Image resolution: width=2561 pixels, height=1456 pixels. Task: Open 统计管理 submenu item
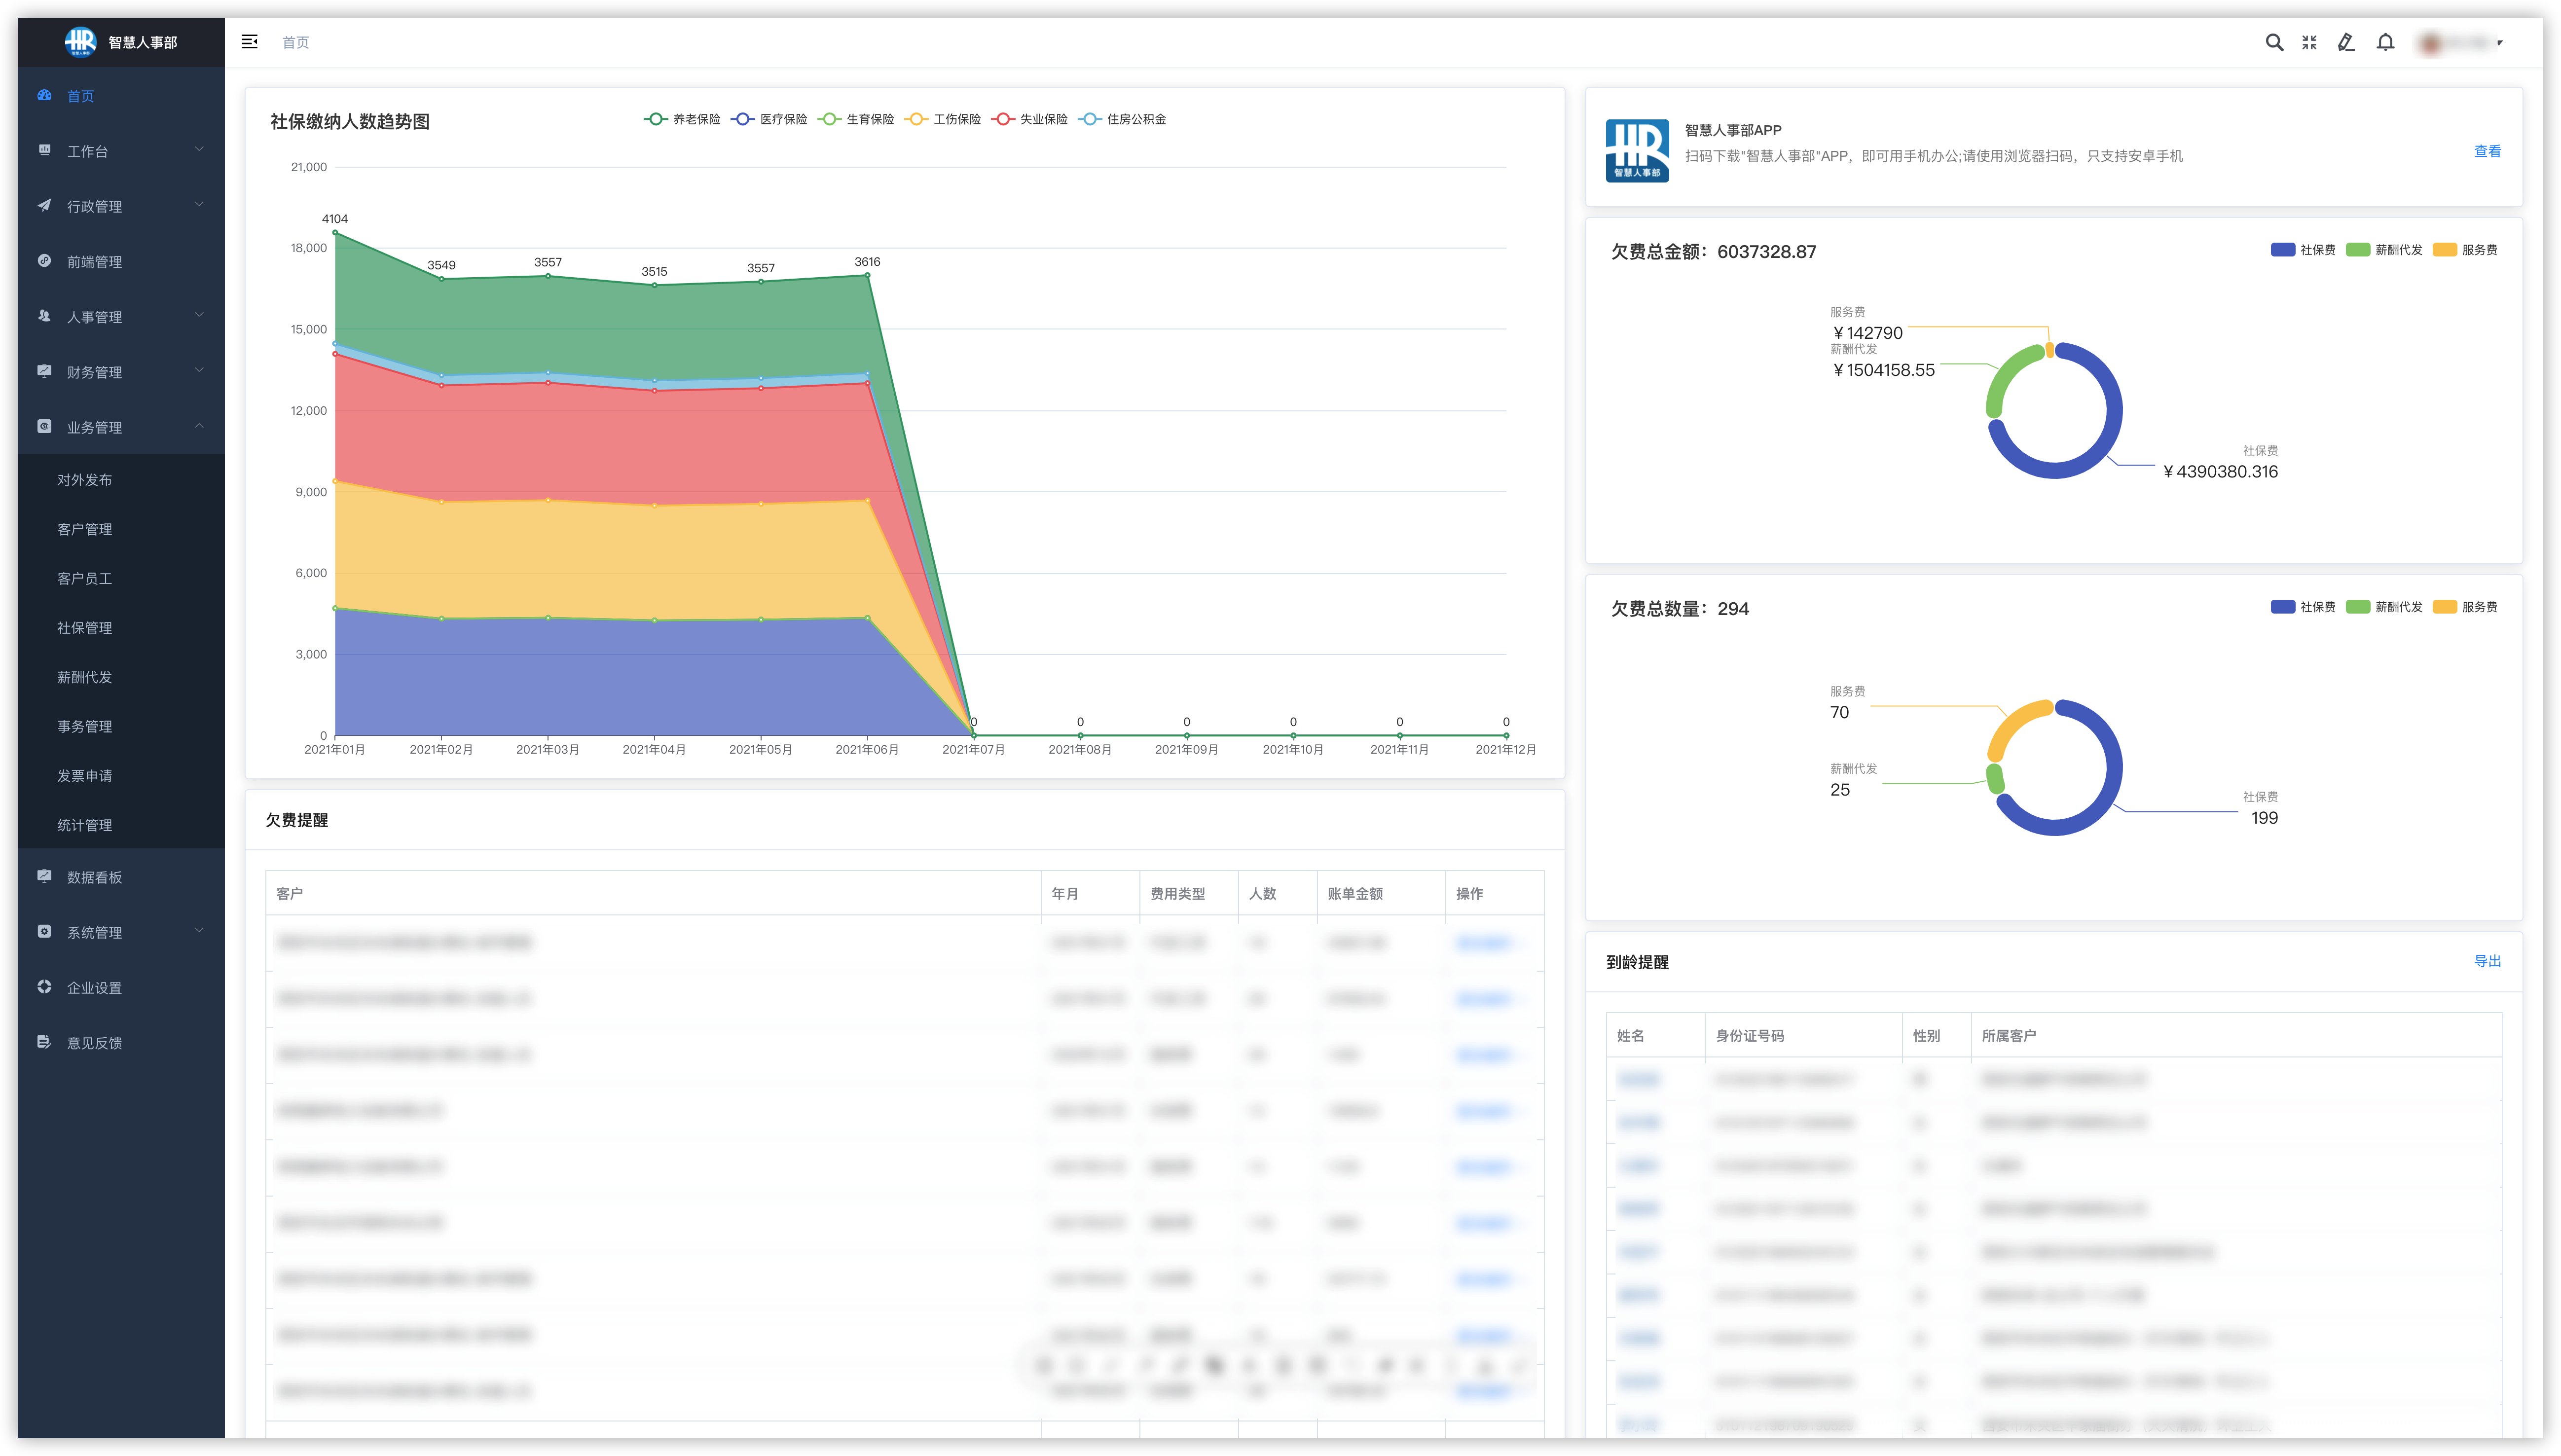click(84, 825)
